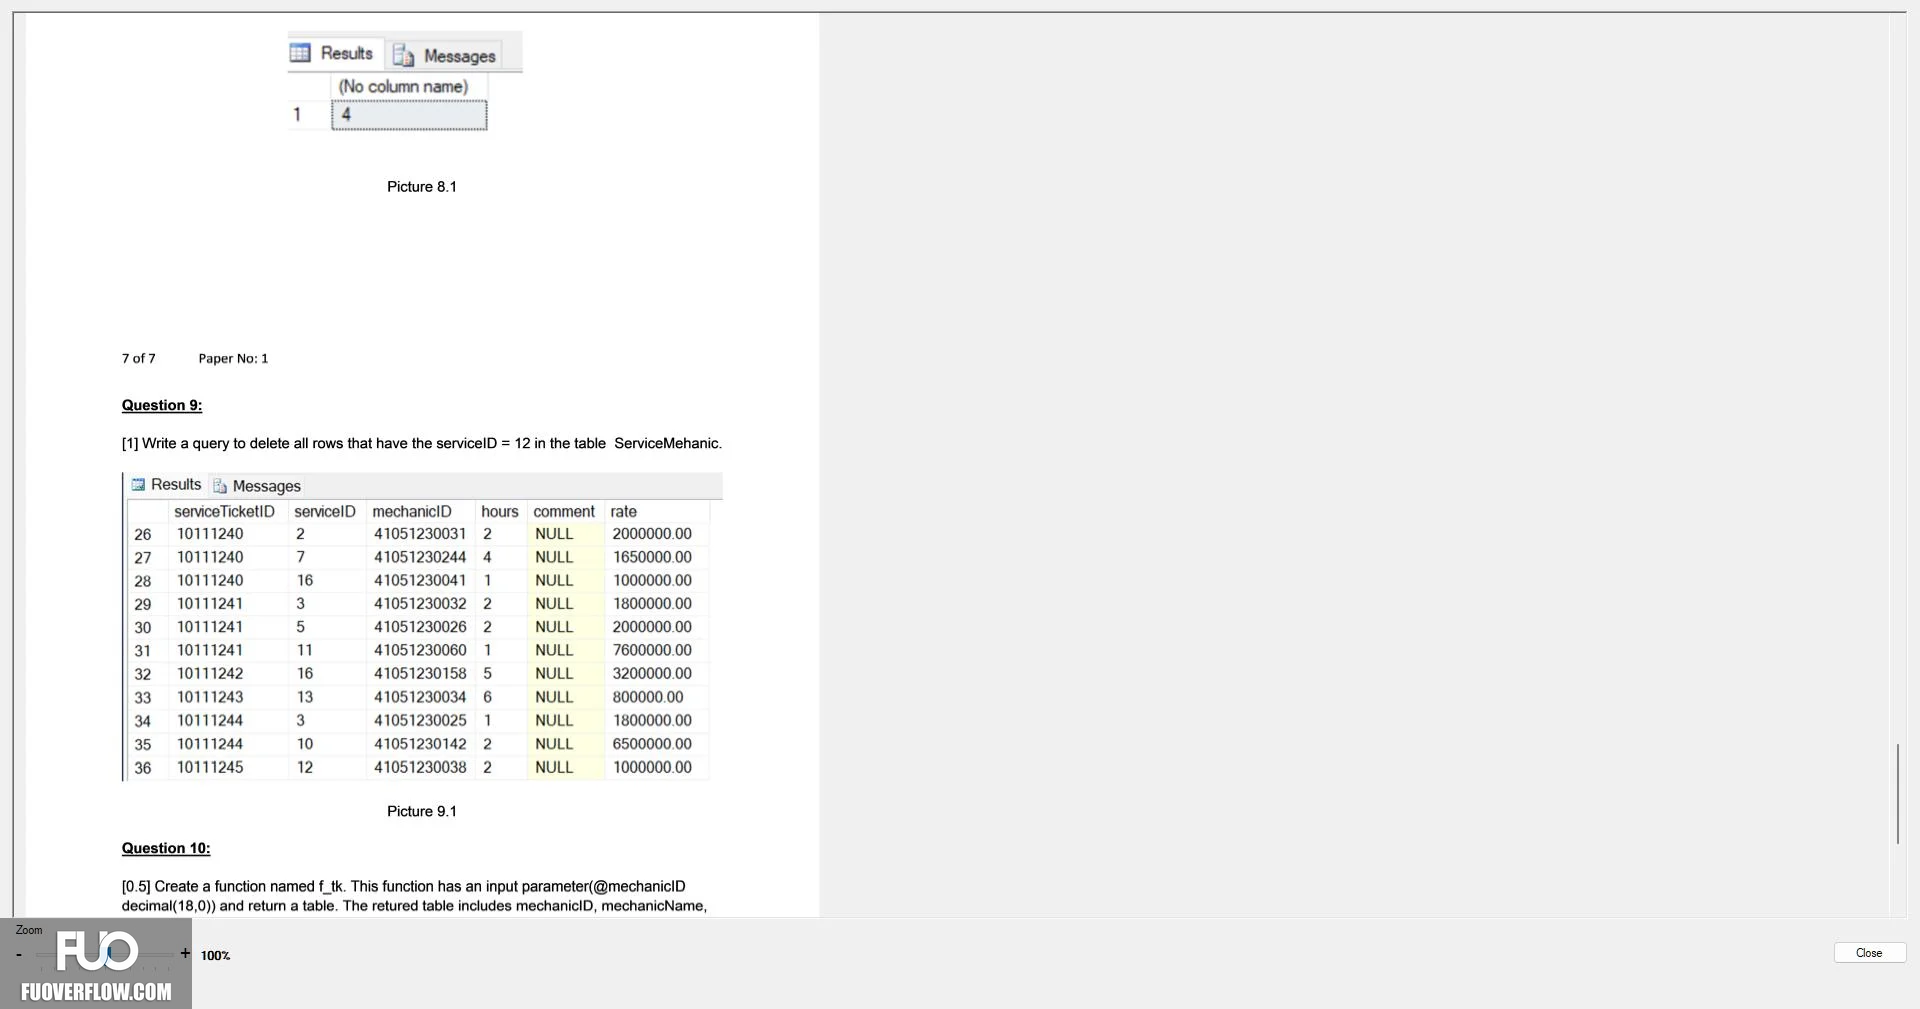The height and width of the screenshot is (1009, 1920).
Task: Click the vertical scrollbar thumb on right
Action: pyautogui.click(x=1897, y=794)
